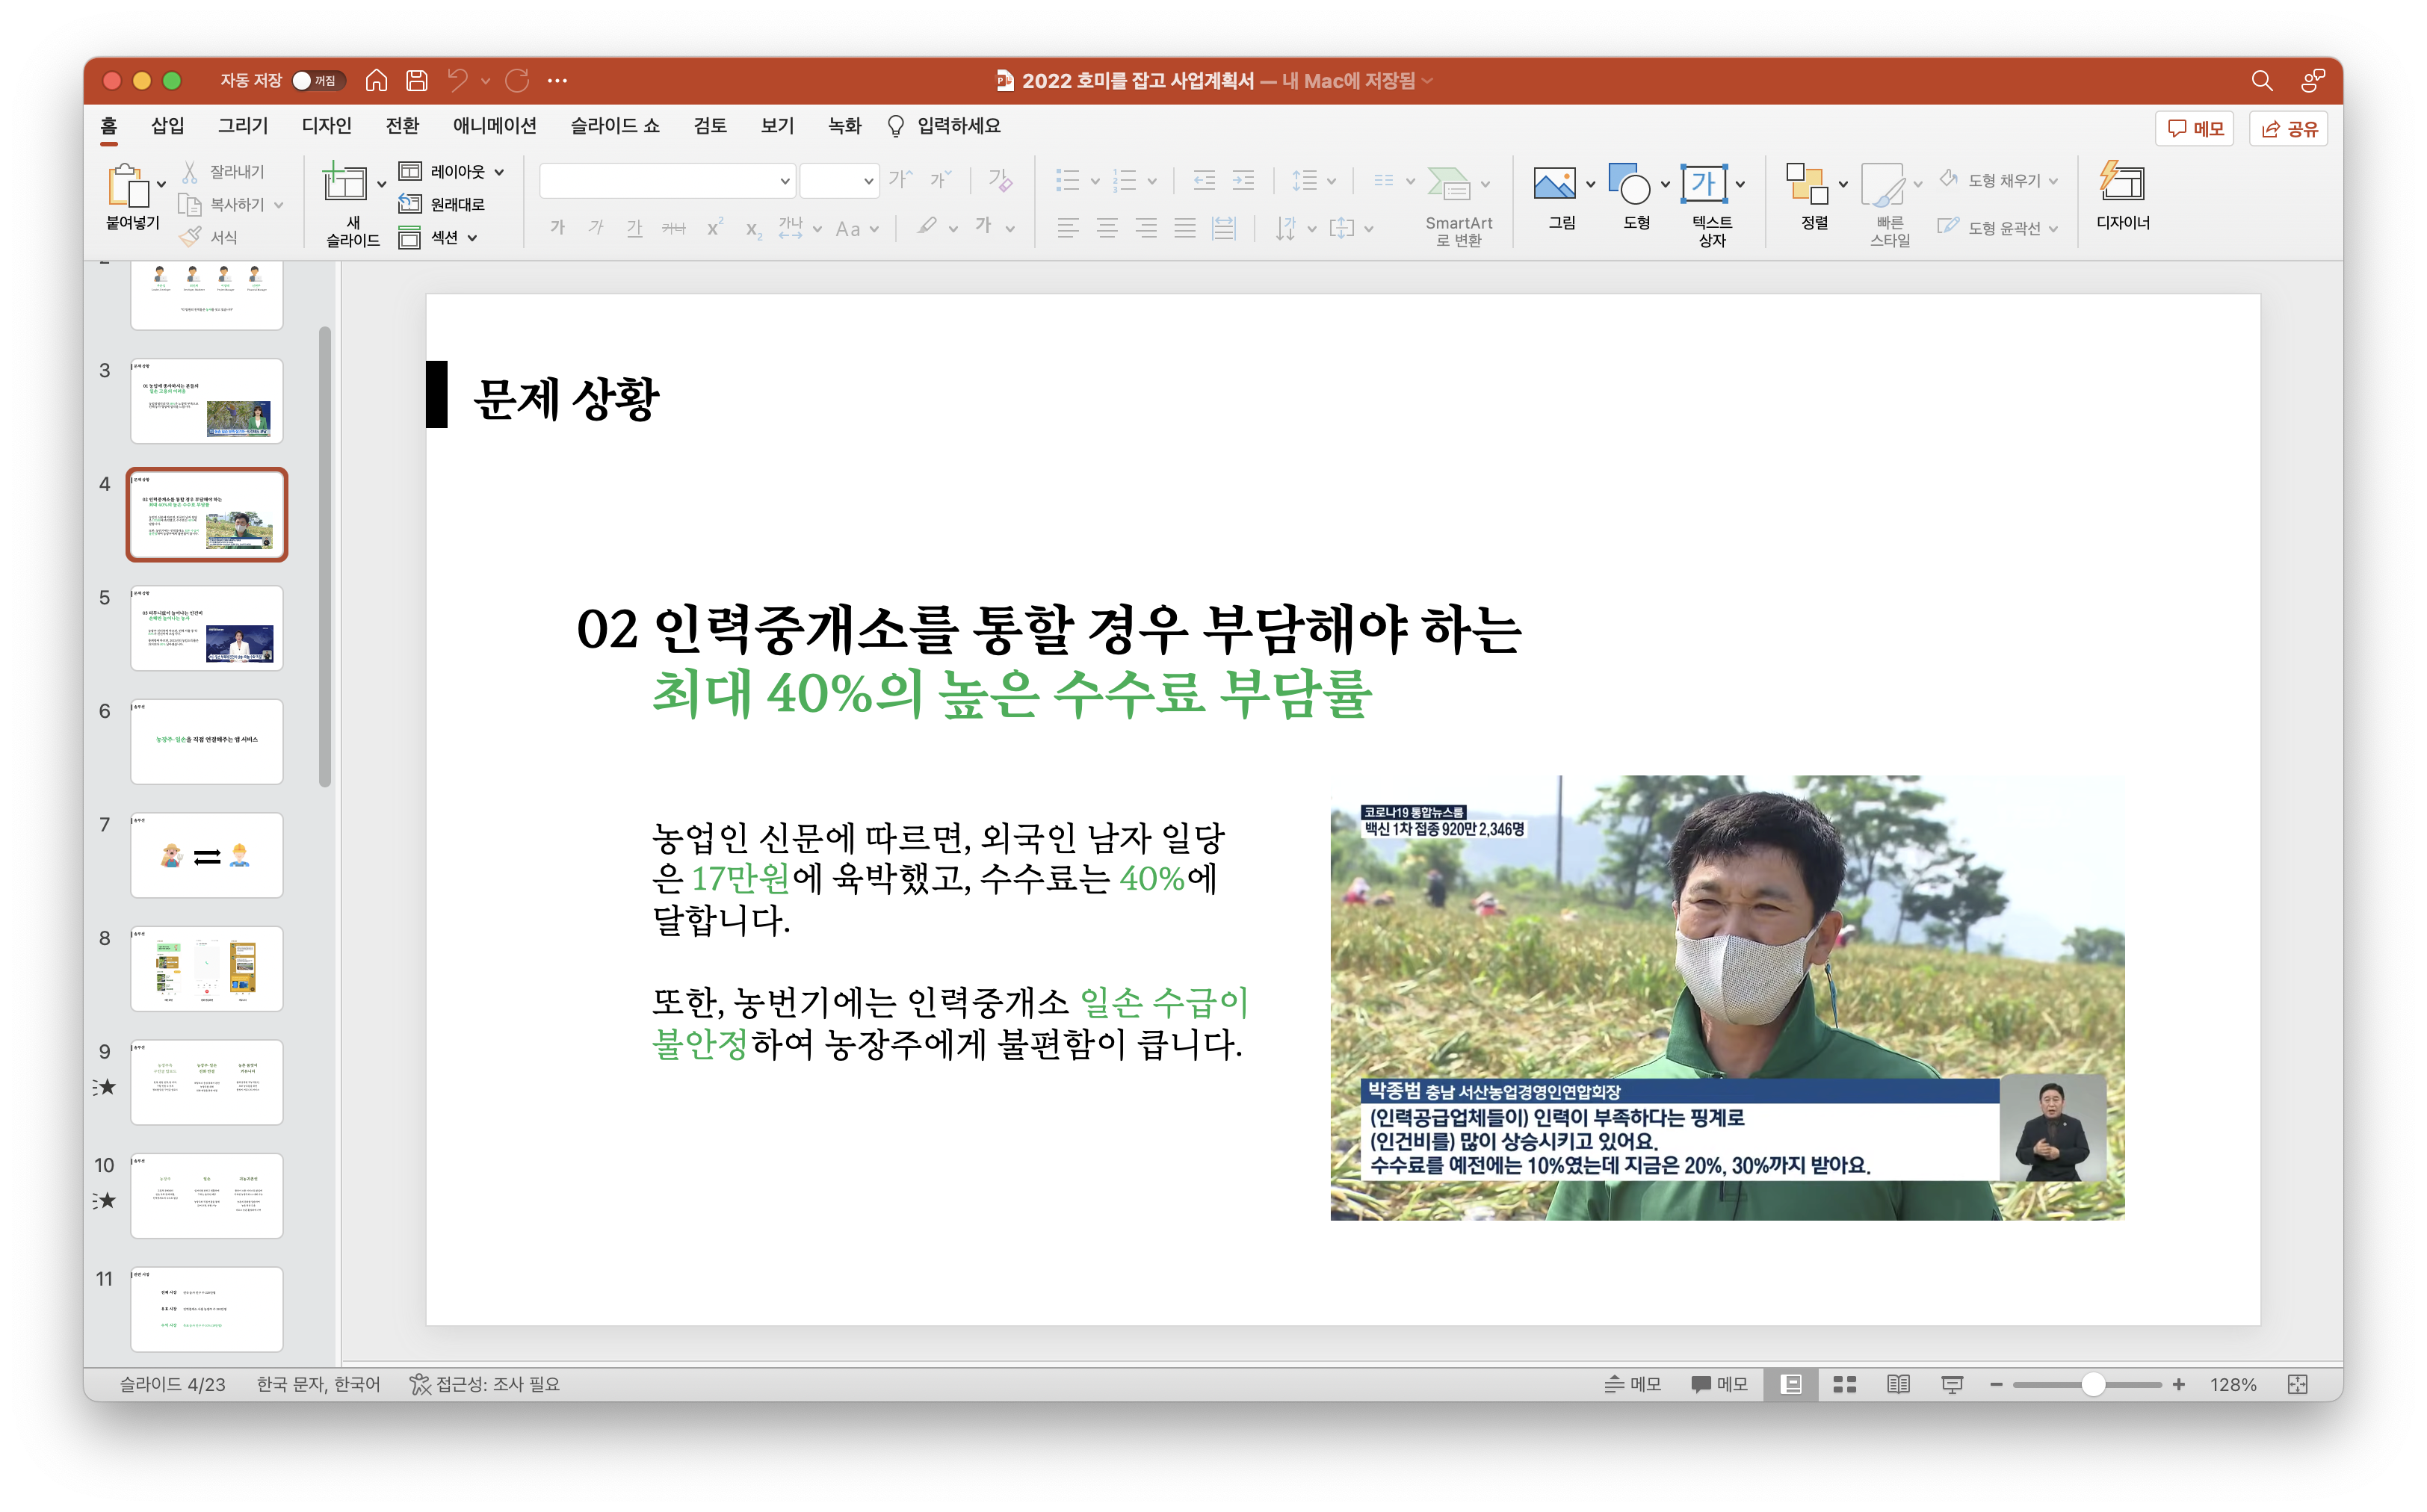Switch to Slide Sorter view icon

1845,1384
